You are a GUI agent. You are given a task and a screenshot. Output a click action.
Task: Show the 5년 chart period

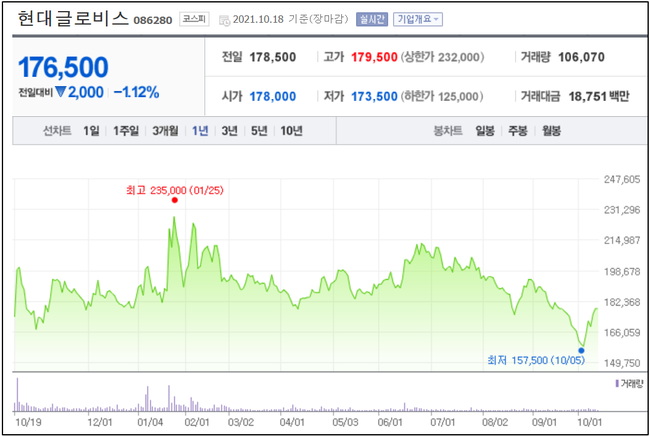tap(259, 131)
